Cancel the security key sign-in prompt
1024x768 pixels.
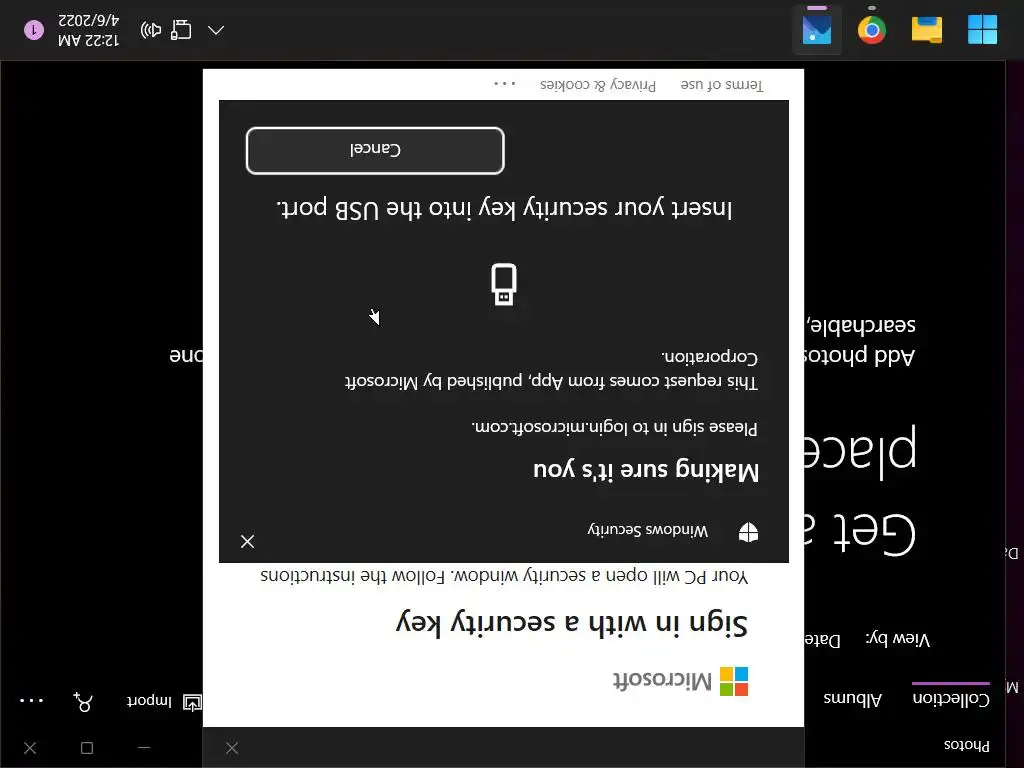coord(375,150)
